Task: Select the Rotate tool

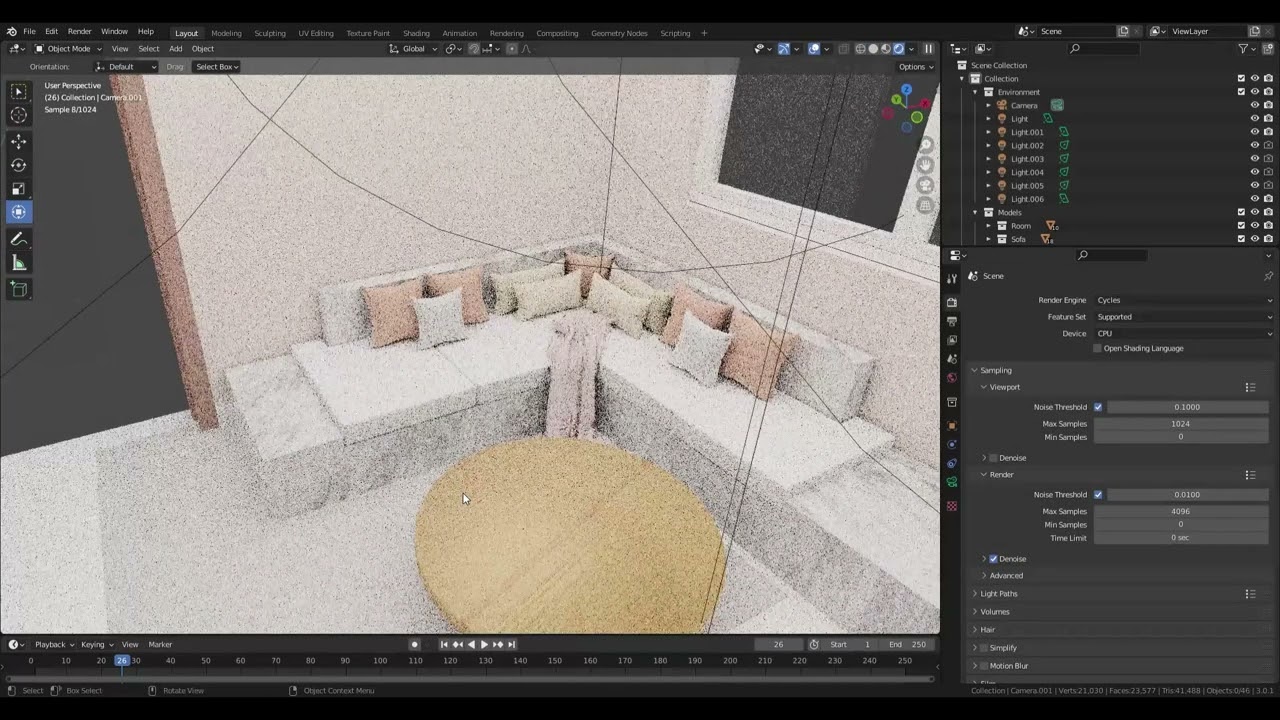Action: [19, 165]
